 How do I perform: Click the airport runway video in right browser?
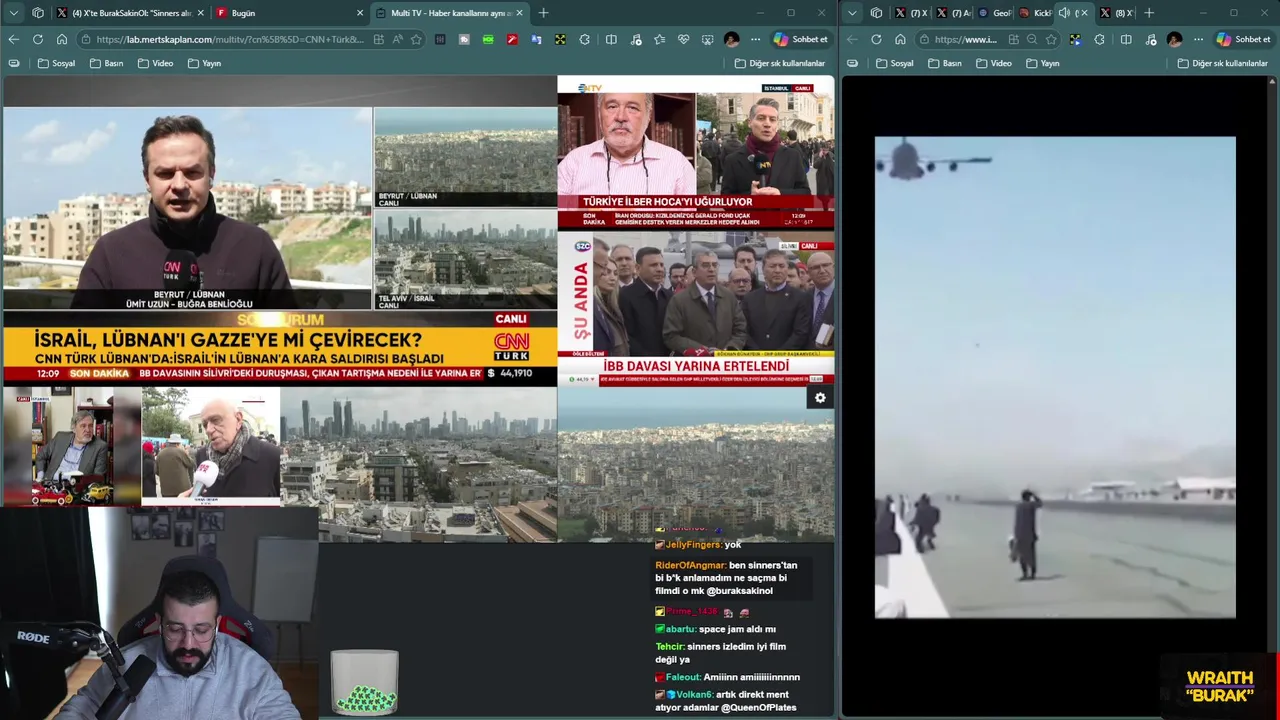(x=1055, y=377)
